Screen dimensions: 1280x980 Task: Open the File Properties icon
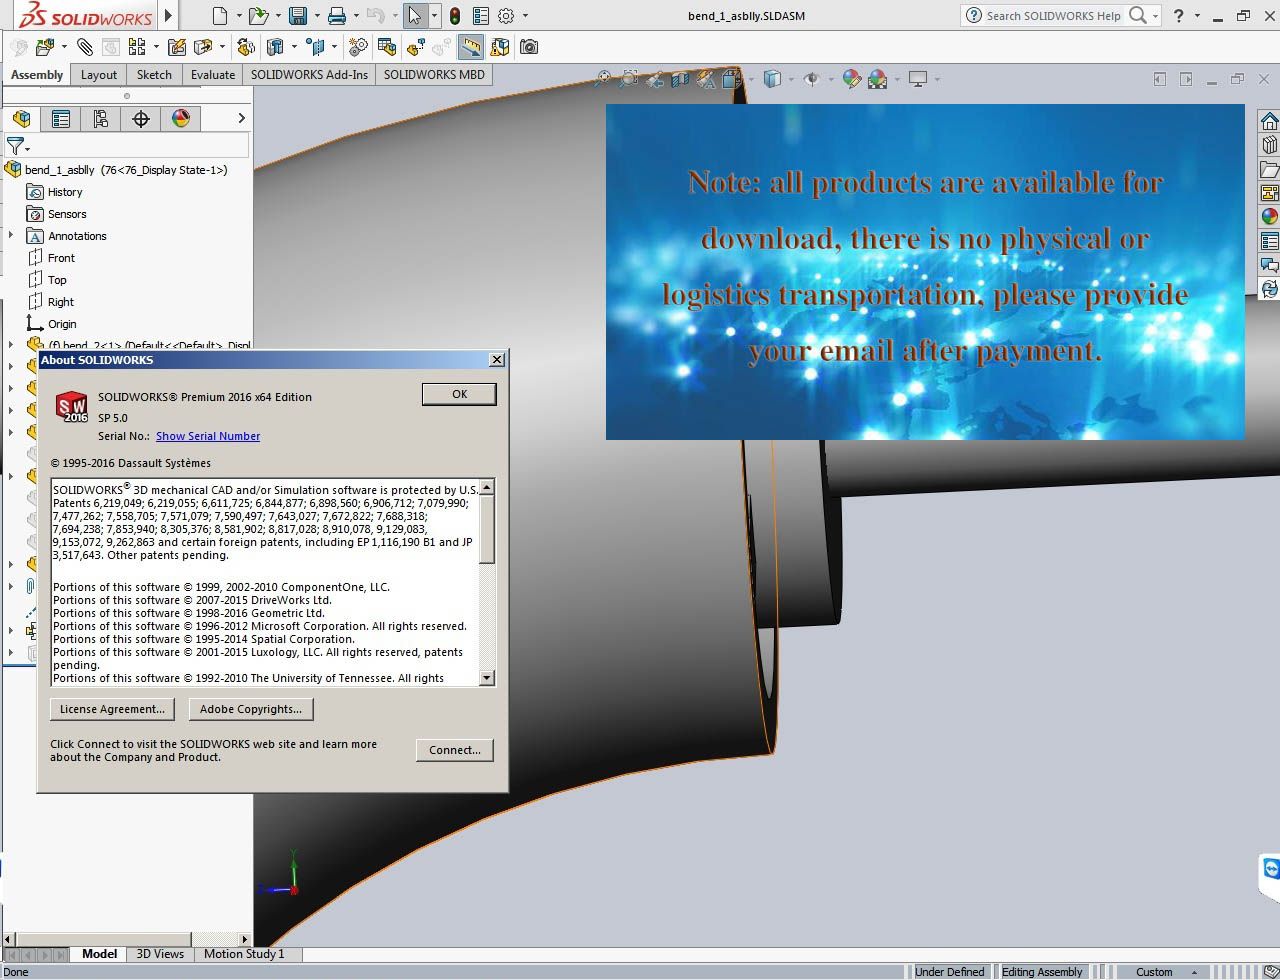tap(481, 15)
